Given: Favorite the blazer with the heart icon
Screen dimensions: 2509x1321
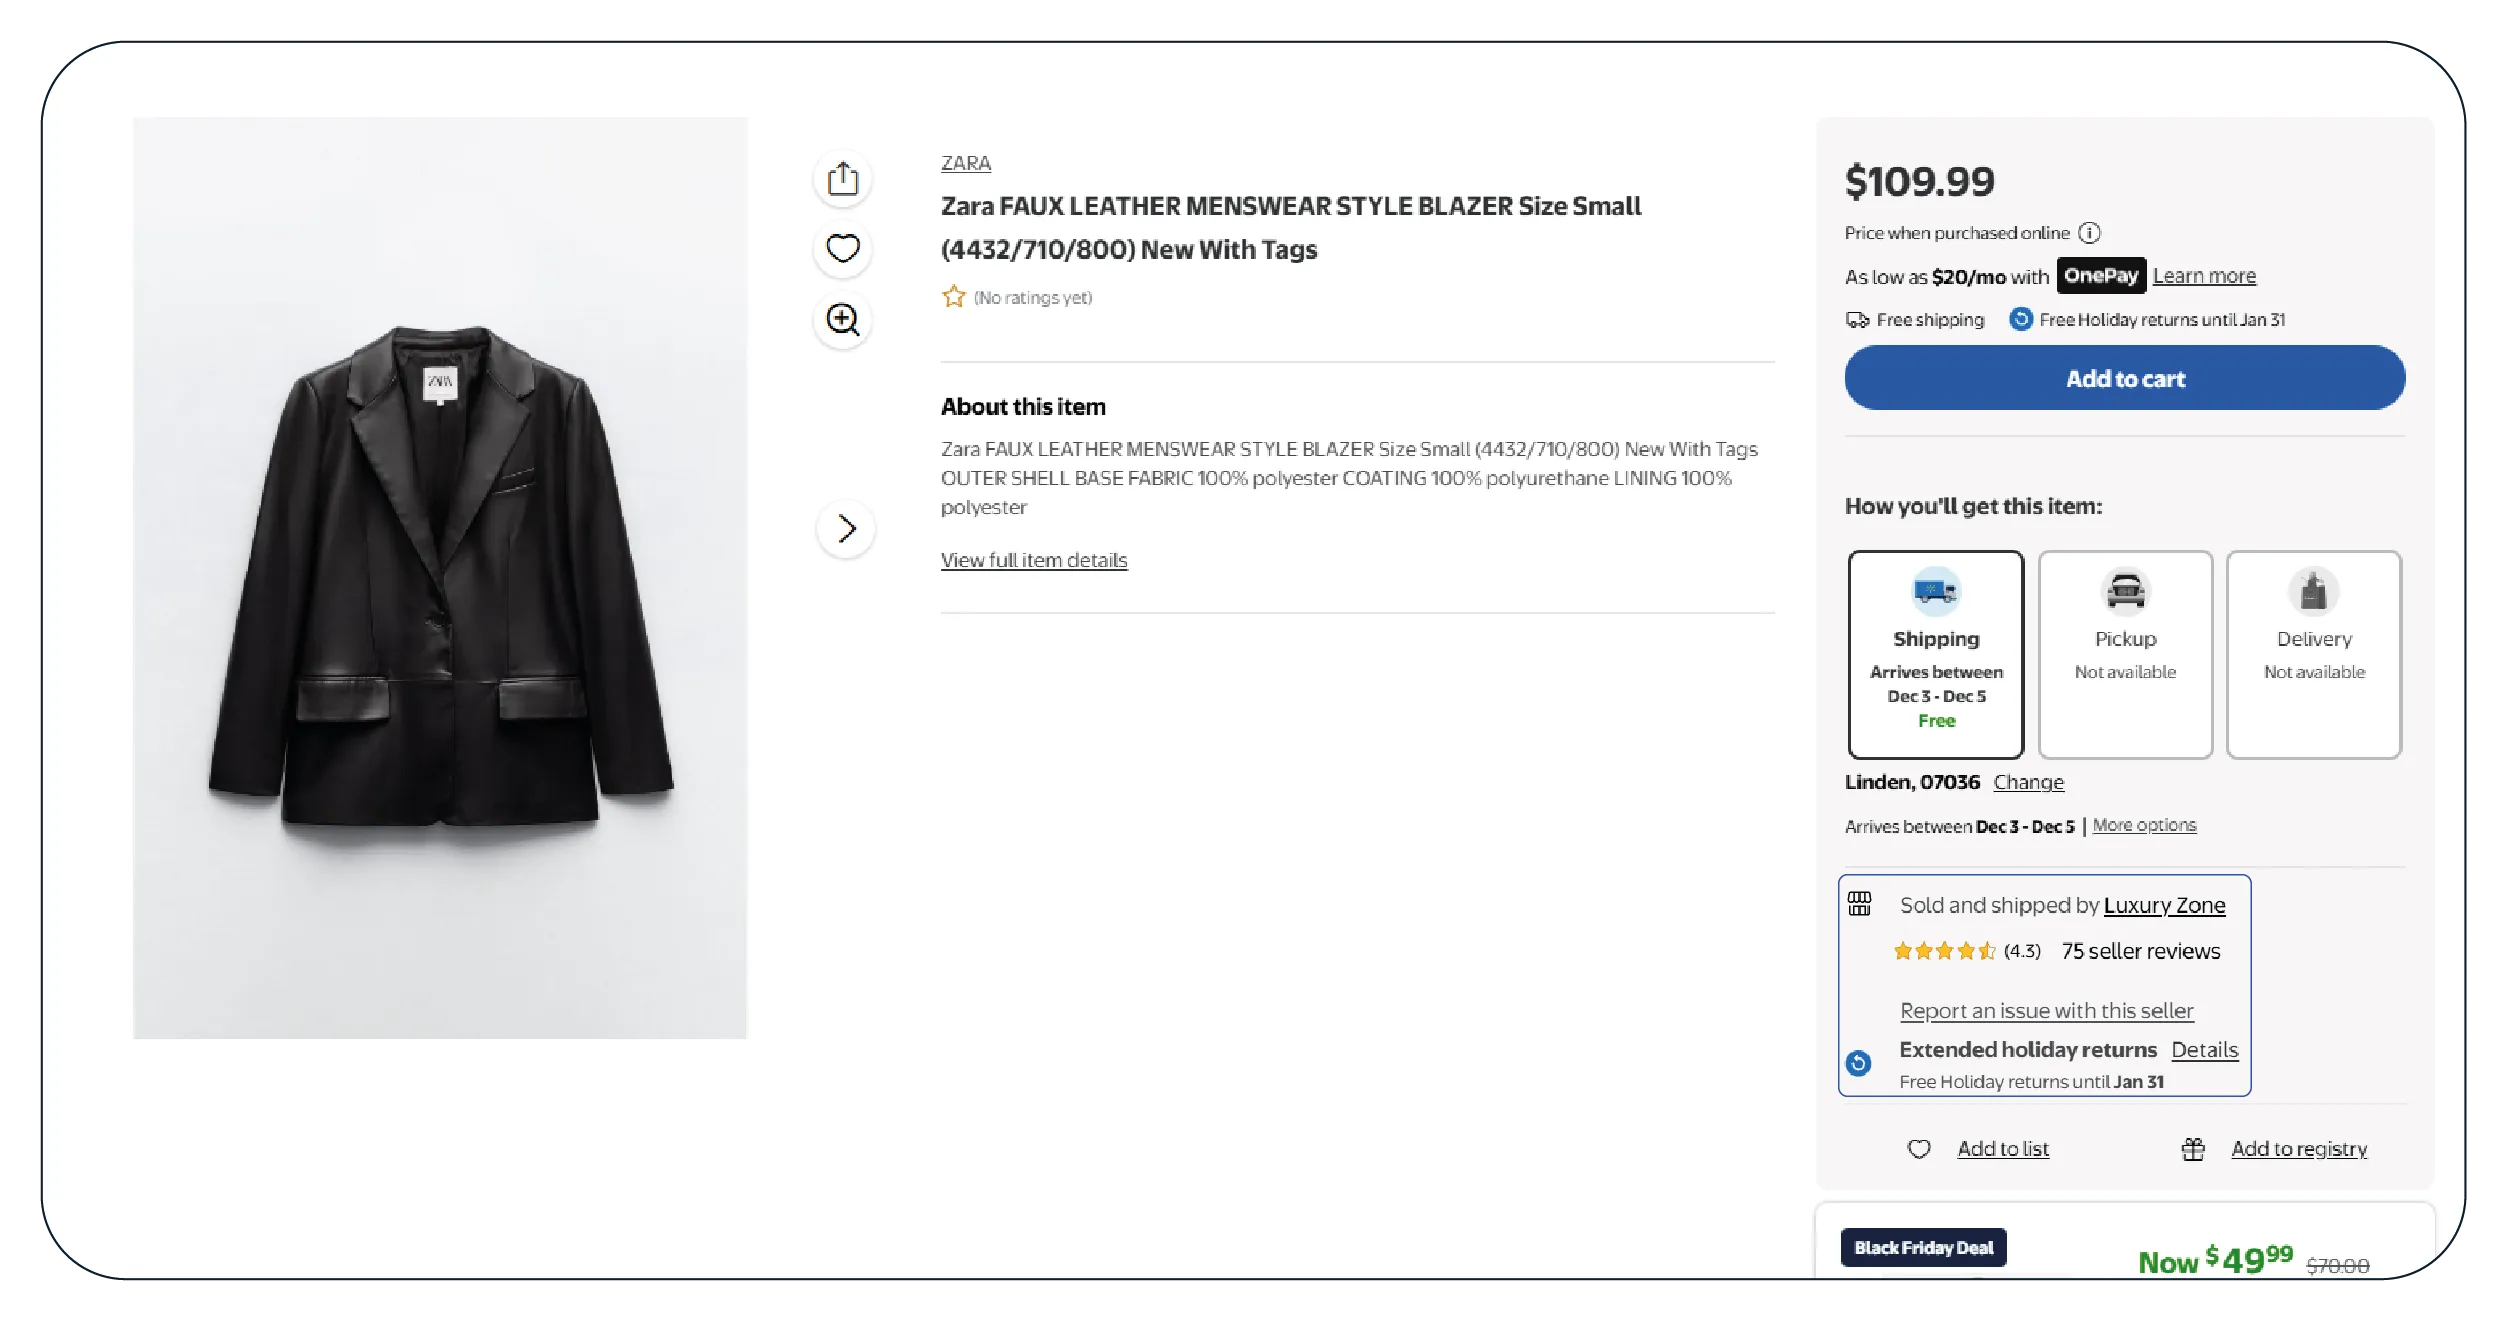Looking at the screenshot, I should 843,248.
